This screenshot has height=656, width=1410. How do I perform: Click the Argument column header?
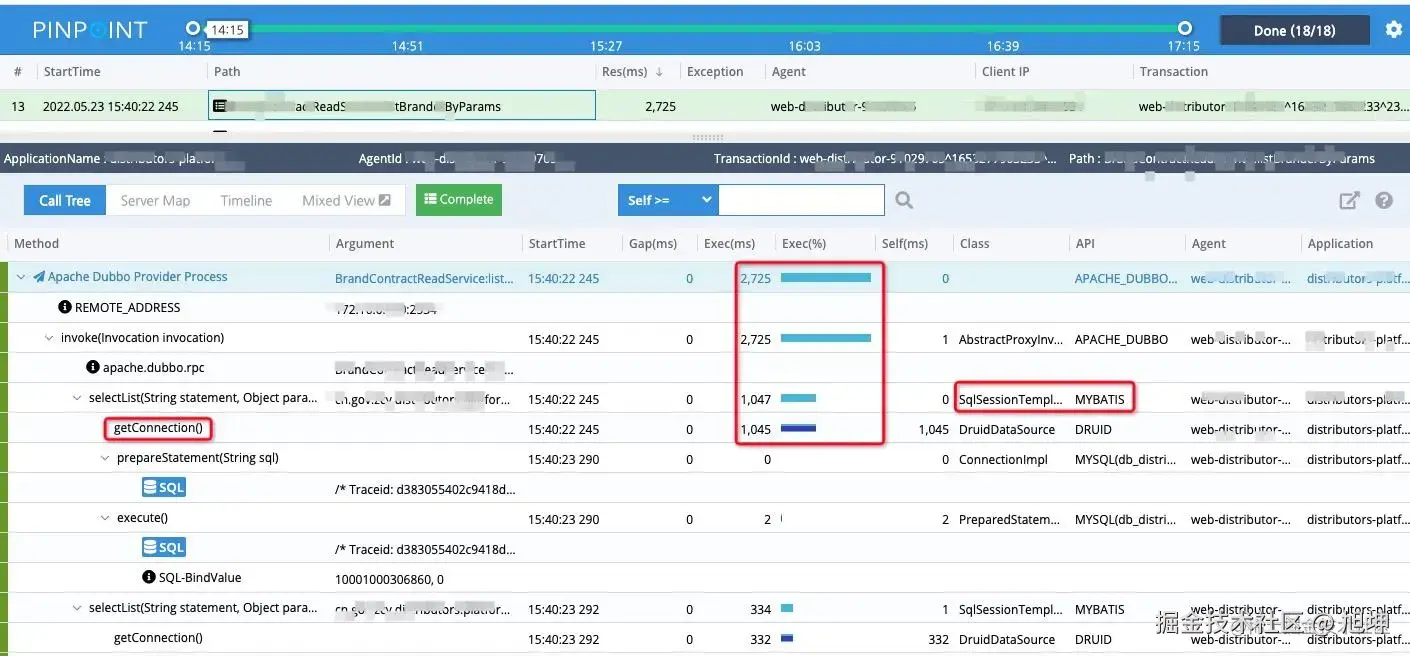tap(365, 243)
